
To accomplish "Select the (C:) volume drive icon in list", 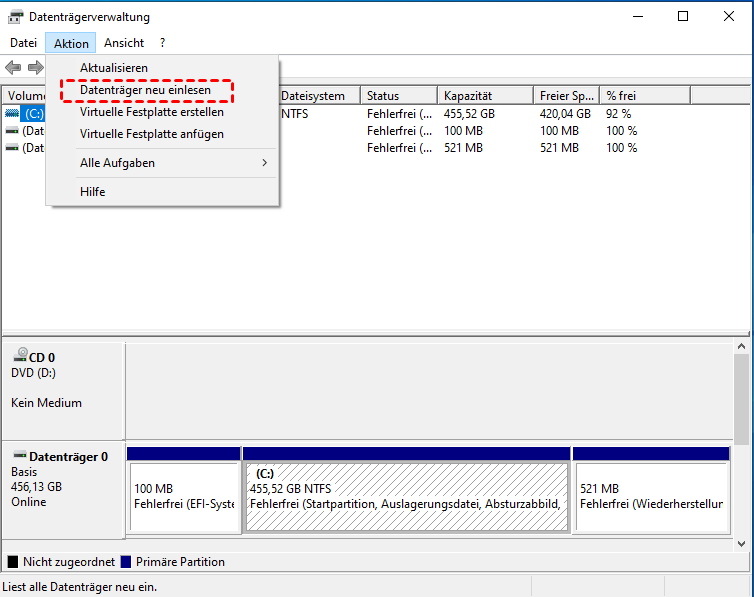I will [x=12, y=113].
